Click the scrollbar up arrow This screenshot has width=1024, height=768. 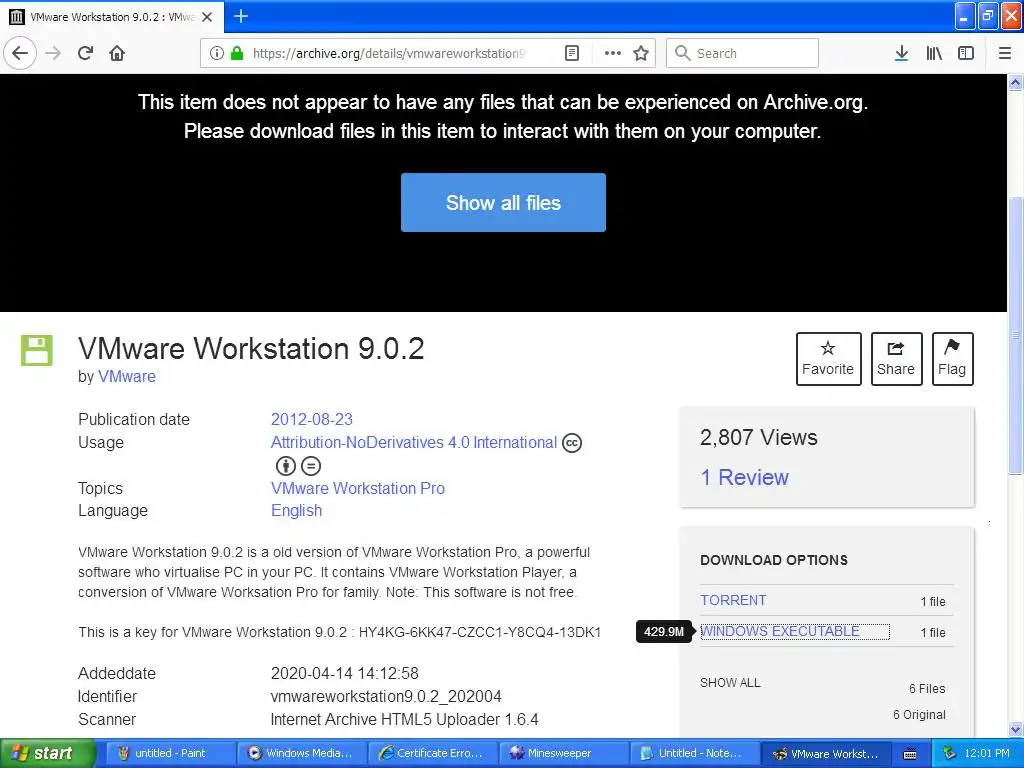pyautogui.click(x=1016, y=82)
